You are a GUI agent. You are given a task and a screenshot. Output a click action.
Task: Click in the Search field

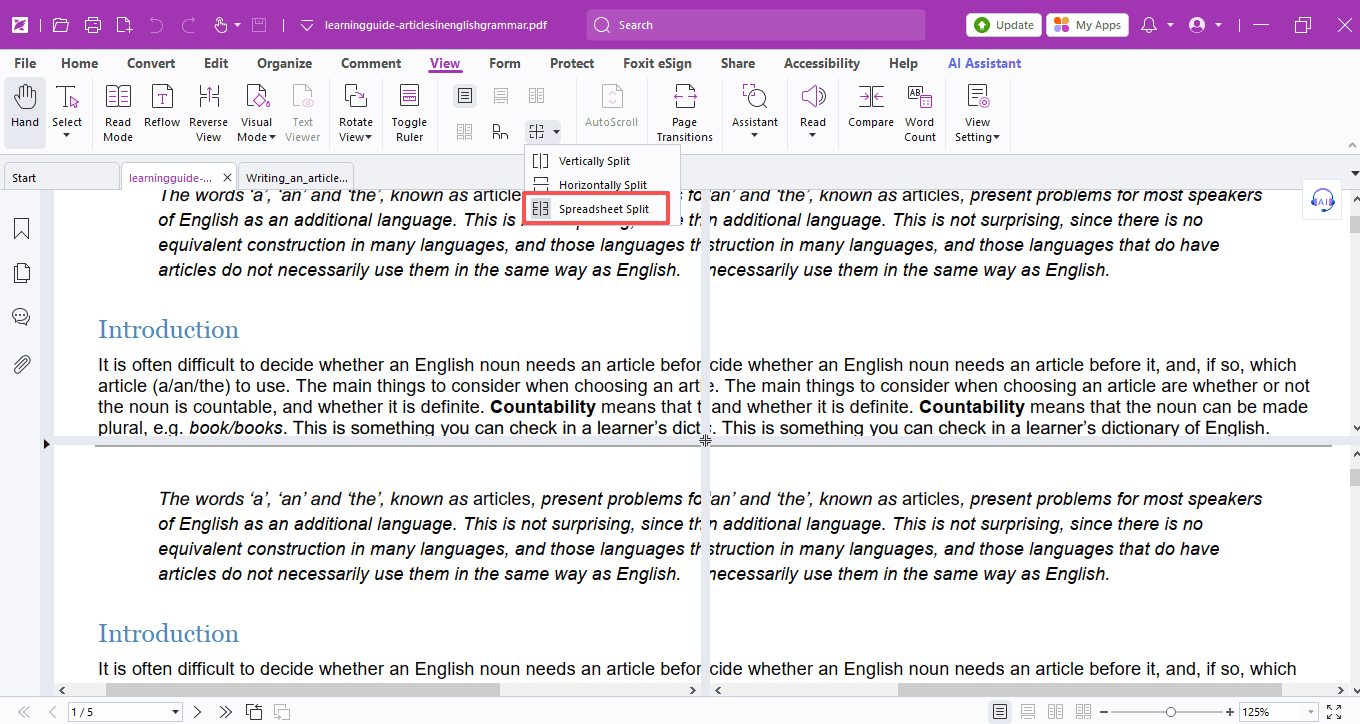coord(756,25)
